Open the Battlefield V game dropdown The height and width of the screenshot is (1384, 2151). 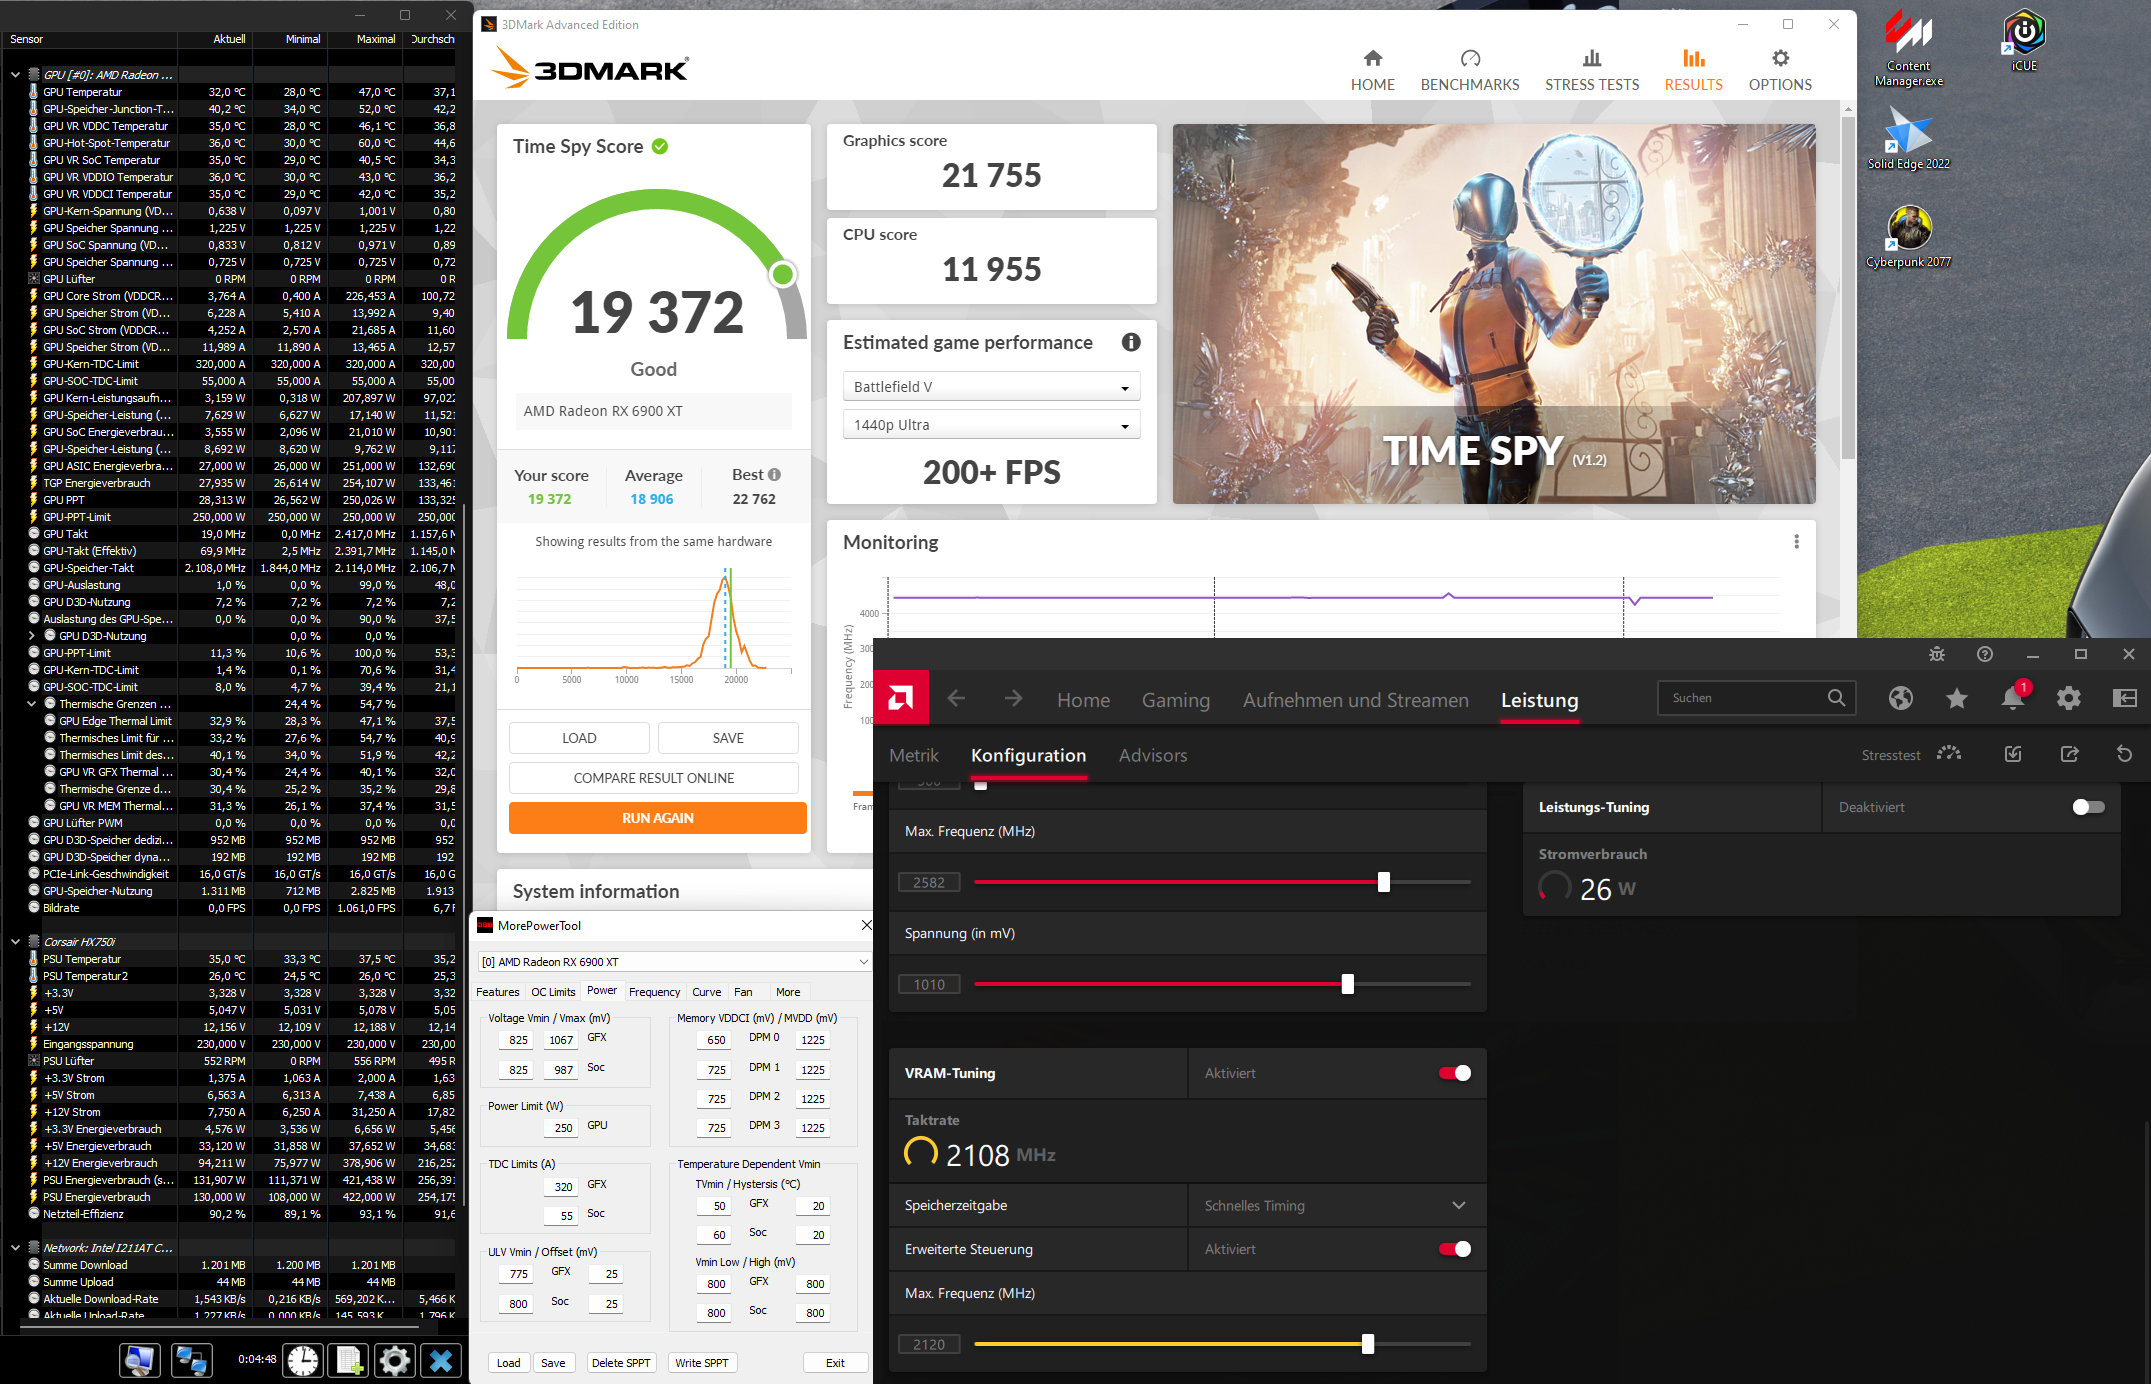pyautogui.click(x=991, y=387)
